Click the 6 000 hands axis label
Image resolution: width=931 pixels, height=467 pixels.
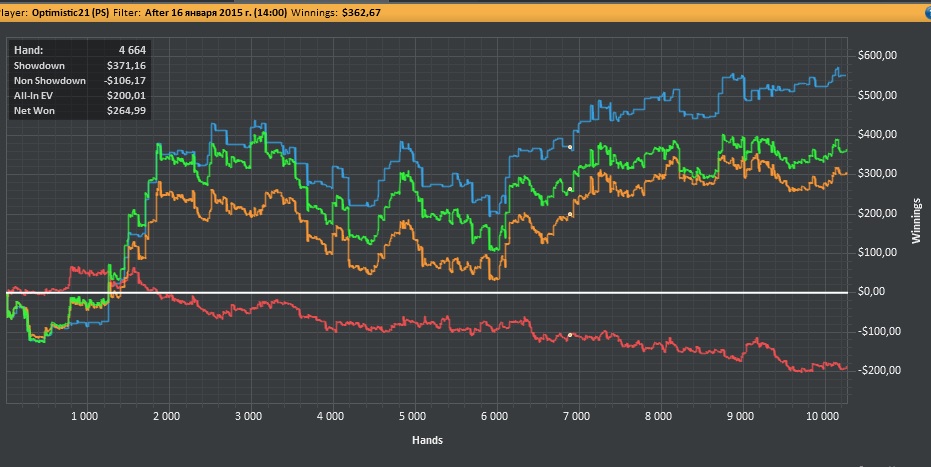tap(494, 417)
